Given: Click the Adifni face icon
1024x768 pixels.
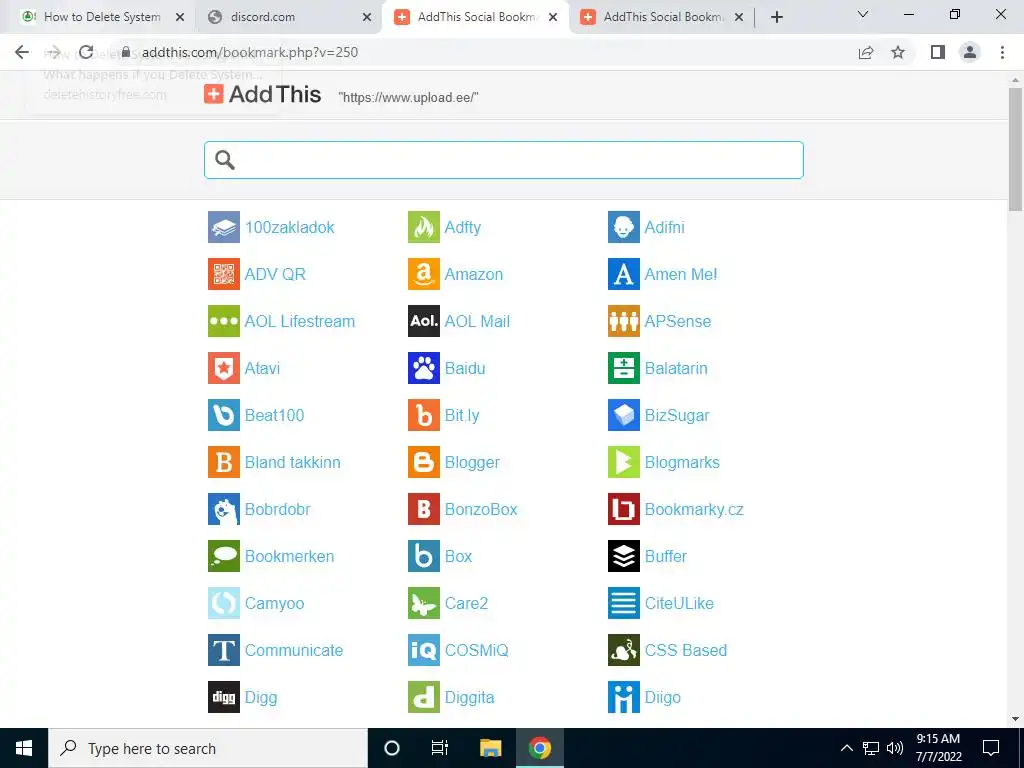Looking at the screenshot, I should [x=623, y=227].
